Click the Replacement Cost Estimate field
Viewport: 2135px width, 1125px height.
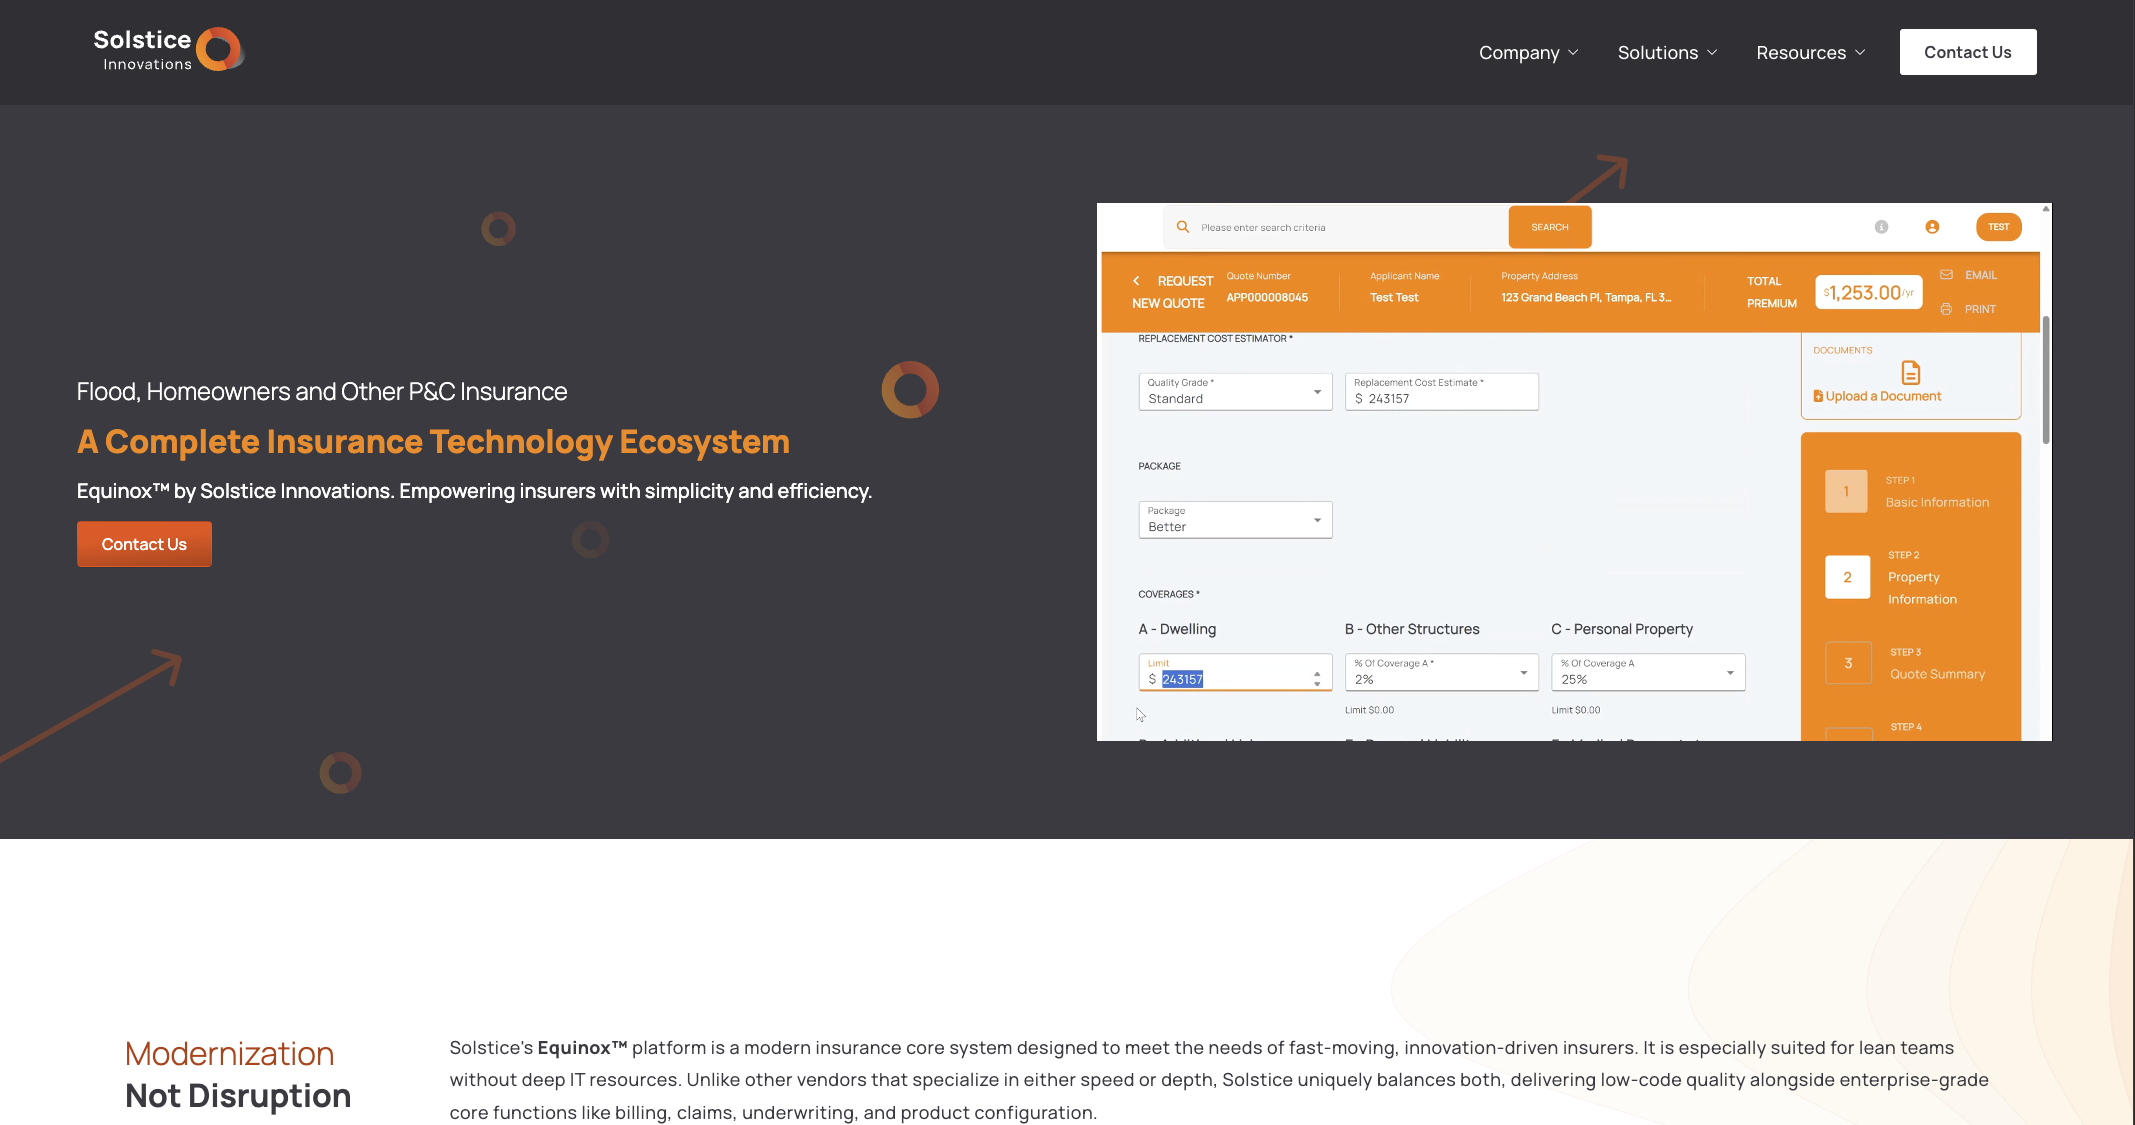click(1441, 391)
